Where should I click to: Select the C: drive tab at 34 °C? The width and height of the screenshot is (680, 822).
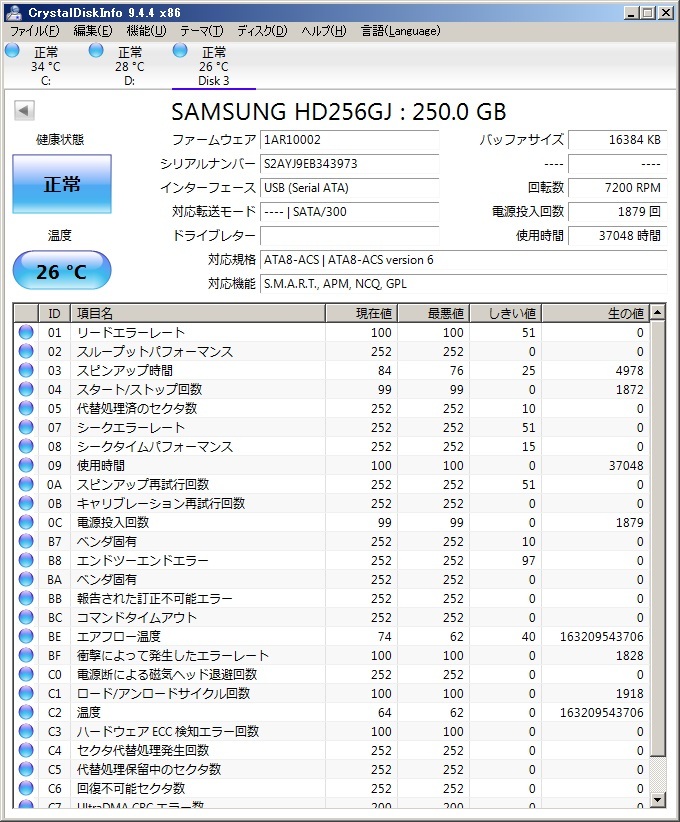[46, 66]
